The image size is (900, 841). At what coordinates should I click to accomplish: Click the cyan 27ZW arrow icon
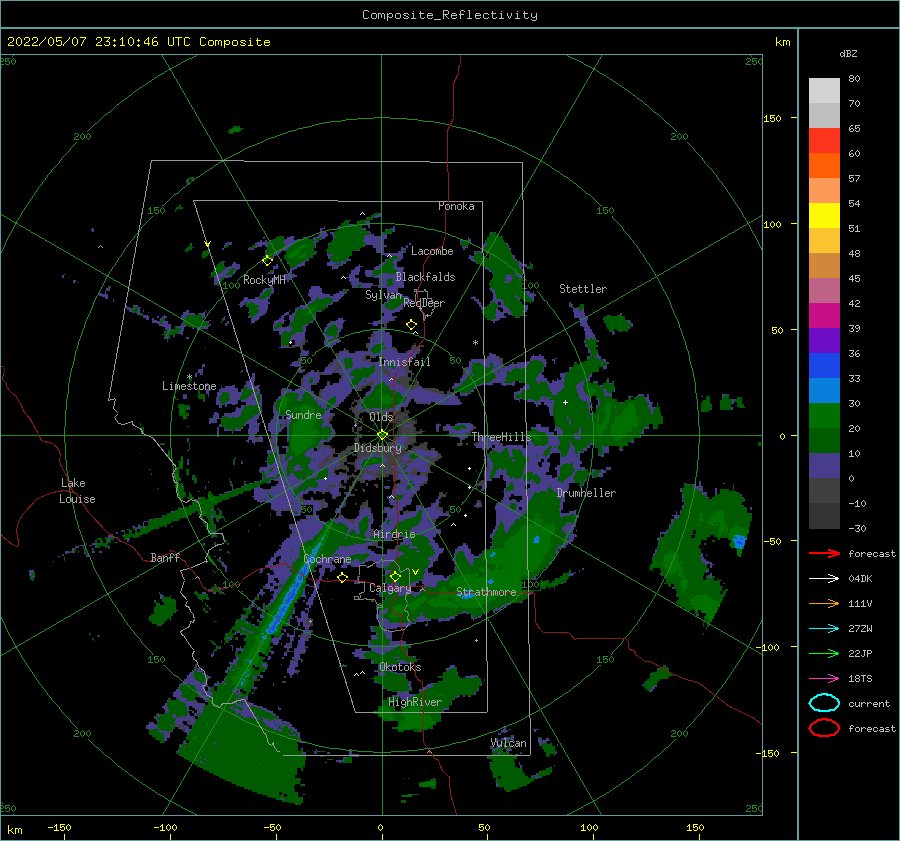tap(824, 629)
